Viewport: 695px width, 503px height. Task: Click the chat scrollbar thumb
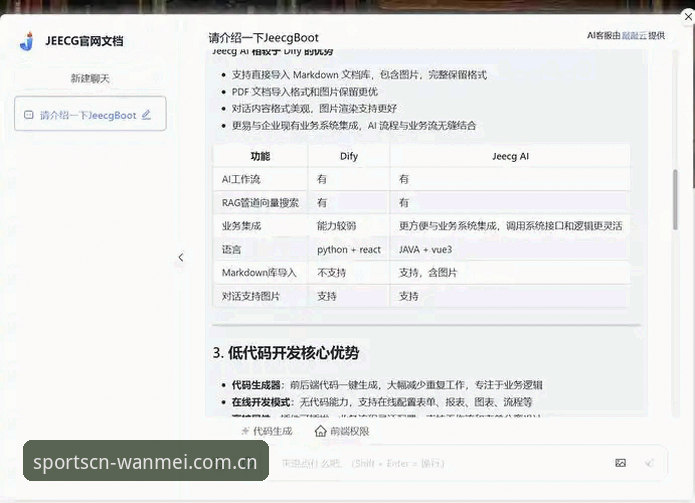point(675,199)
